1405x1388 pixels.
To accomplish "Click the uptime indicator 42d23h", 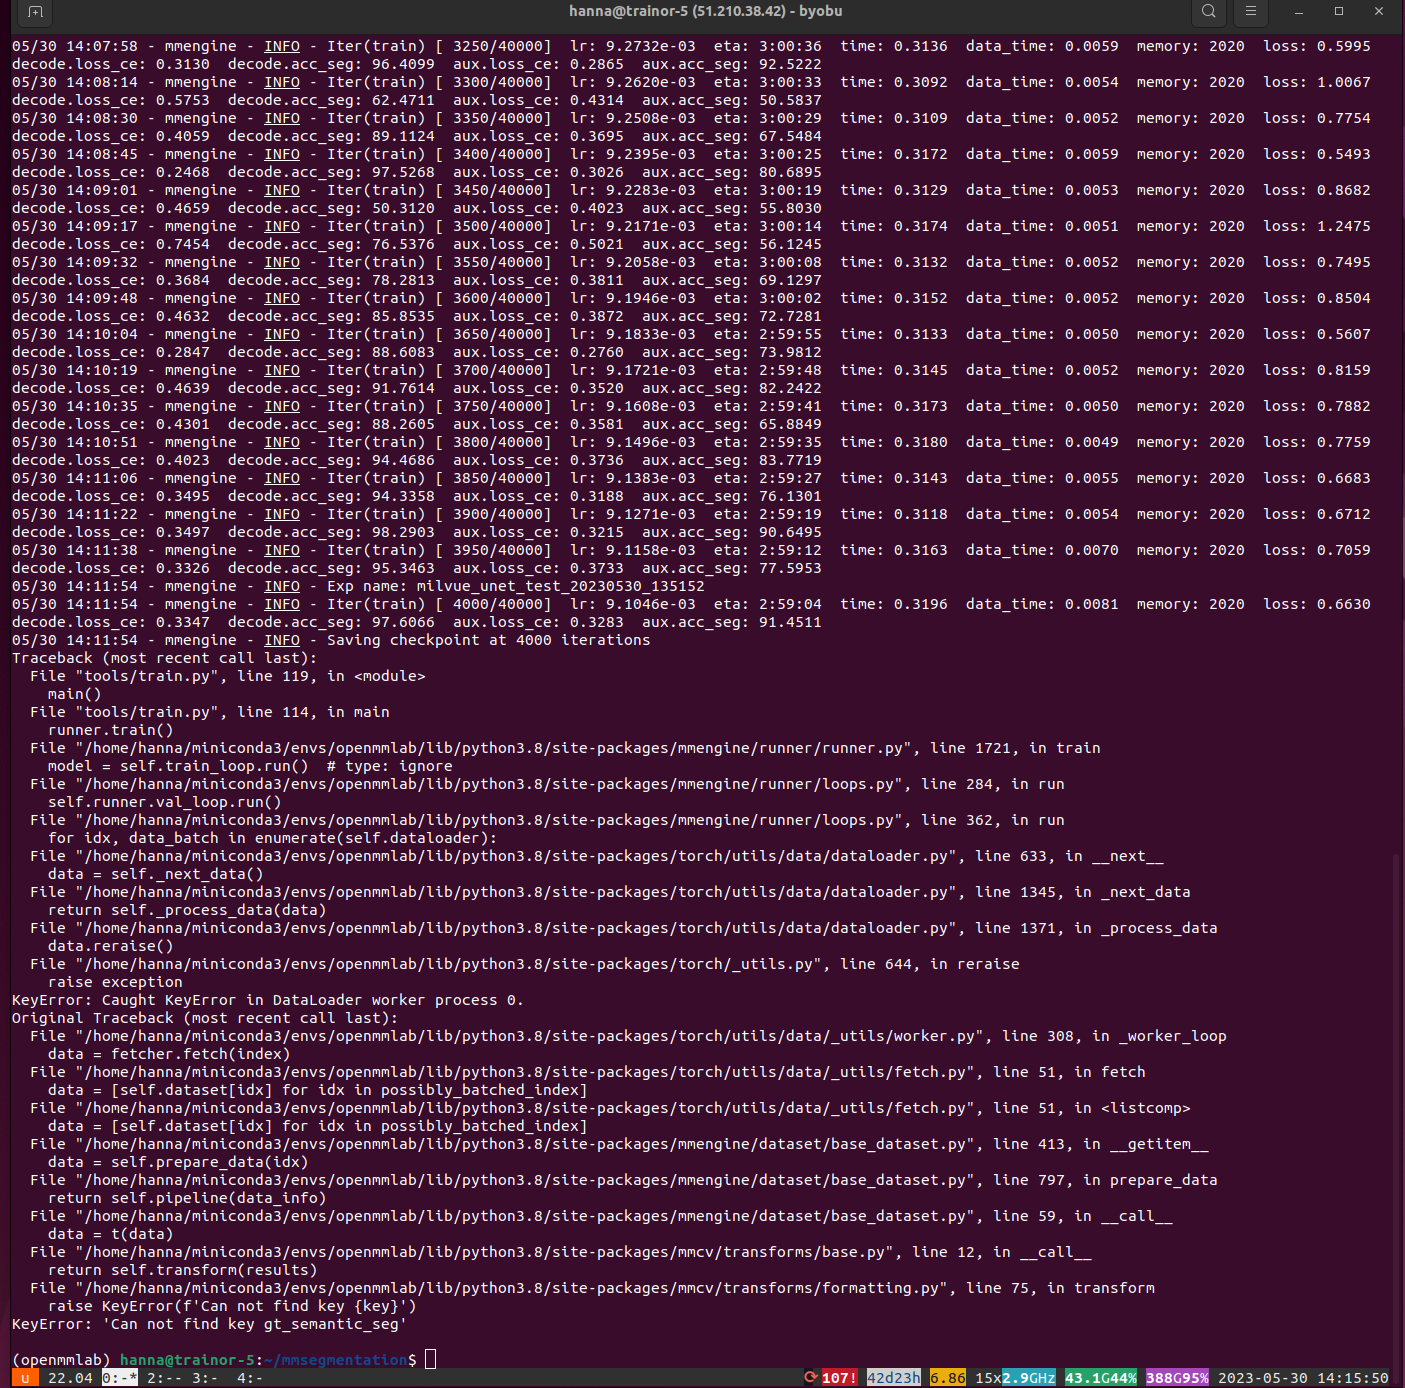I will tap(895, 1377).
